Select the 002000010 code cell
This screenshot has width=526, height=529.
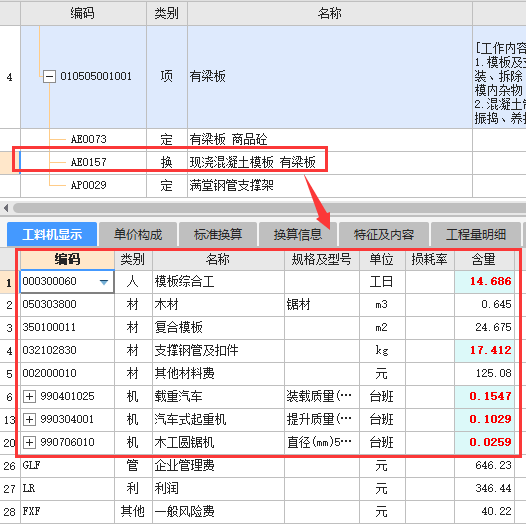[x=67, y=373]
